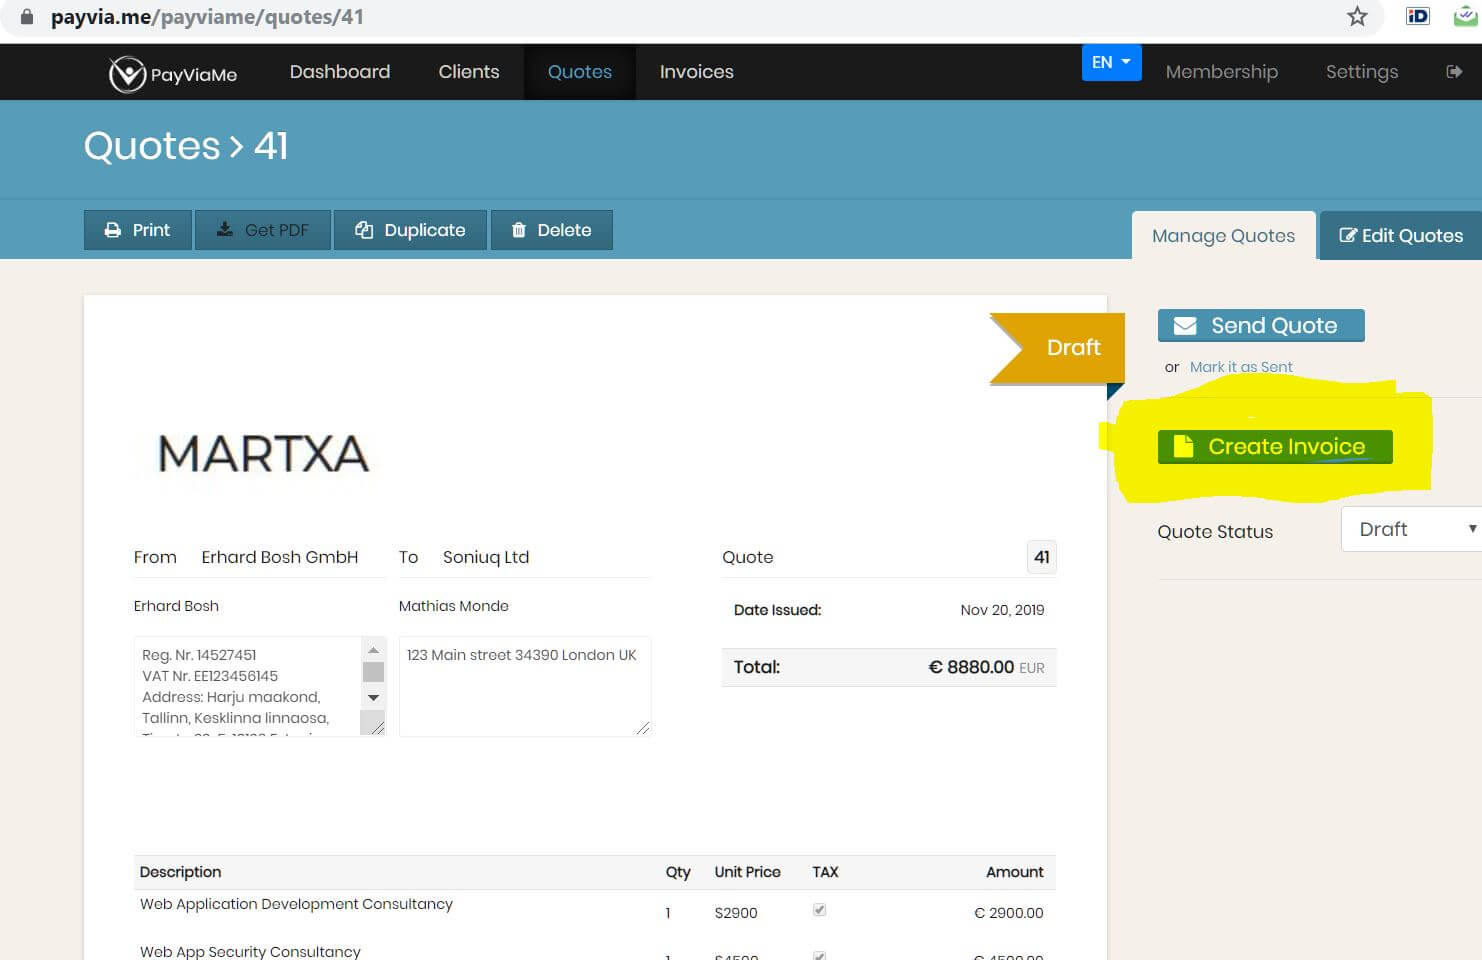The width and height of the screenshot is (1482, 960).
Task: Print the quote
Action: tap(138, 230)
